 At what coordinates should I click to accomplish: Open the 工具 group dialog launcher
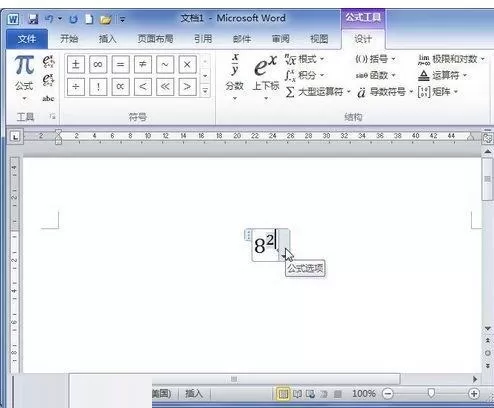(x=52, y=116)
